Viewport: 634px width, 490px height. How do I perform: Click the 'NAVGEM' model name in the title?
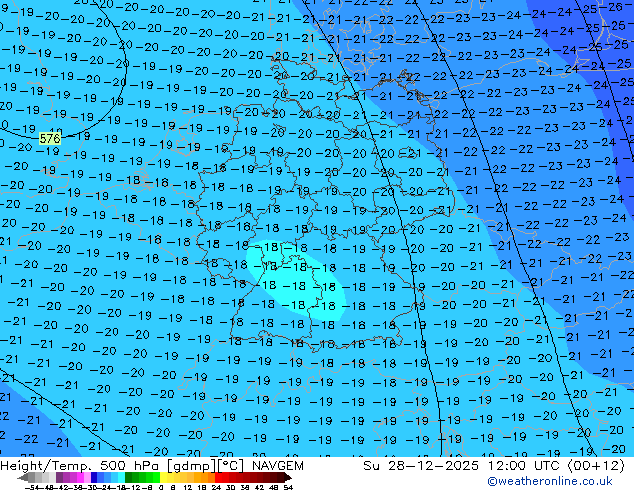pyautogui.click(x=277, y=466)
